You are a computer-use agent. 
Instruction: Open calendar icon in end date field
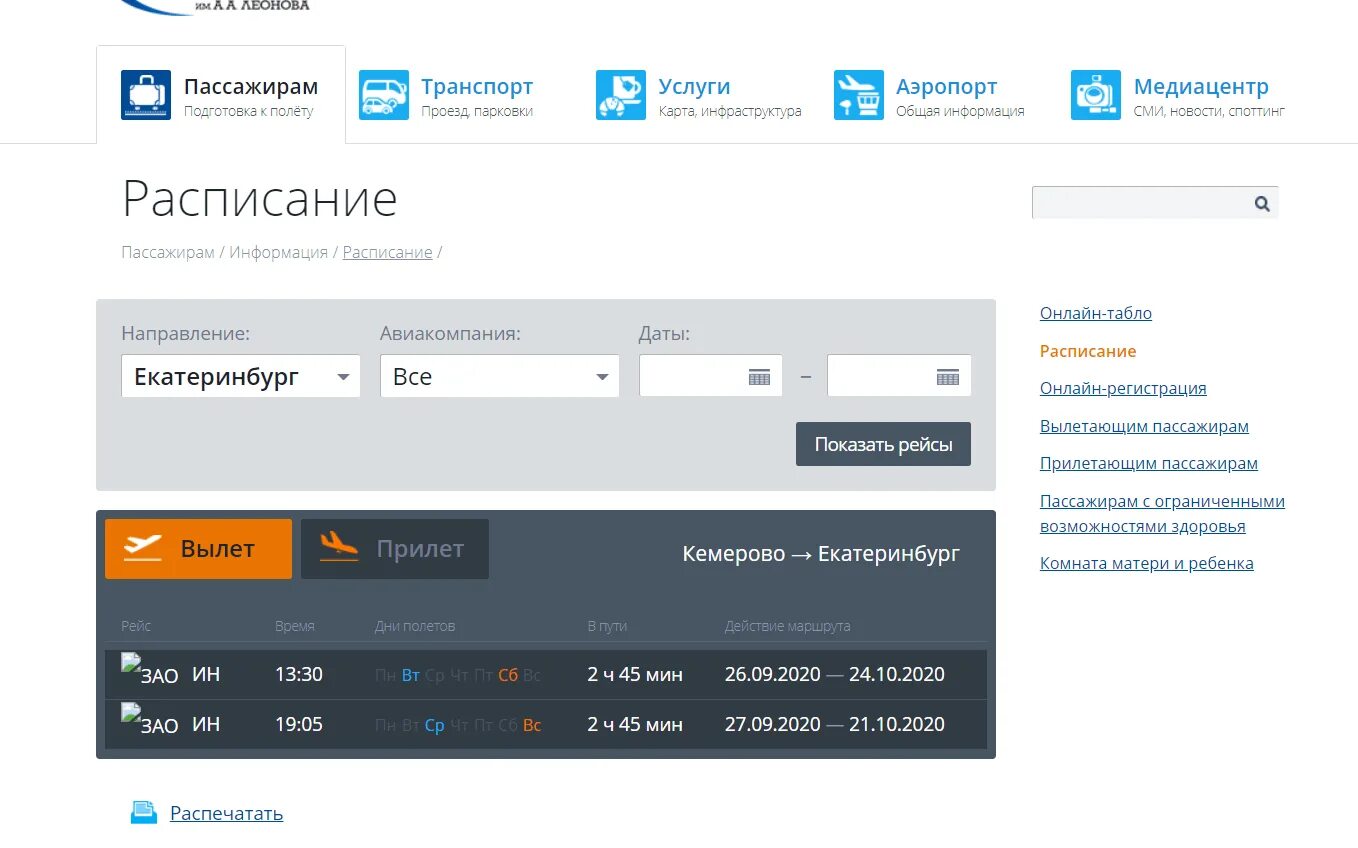pos(948,377)
